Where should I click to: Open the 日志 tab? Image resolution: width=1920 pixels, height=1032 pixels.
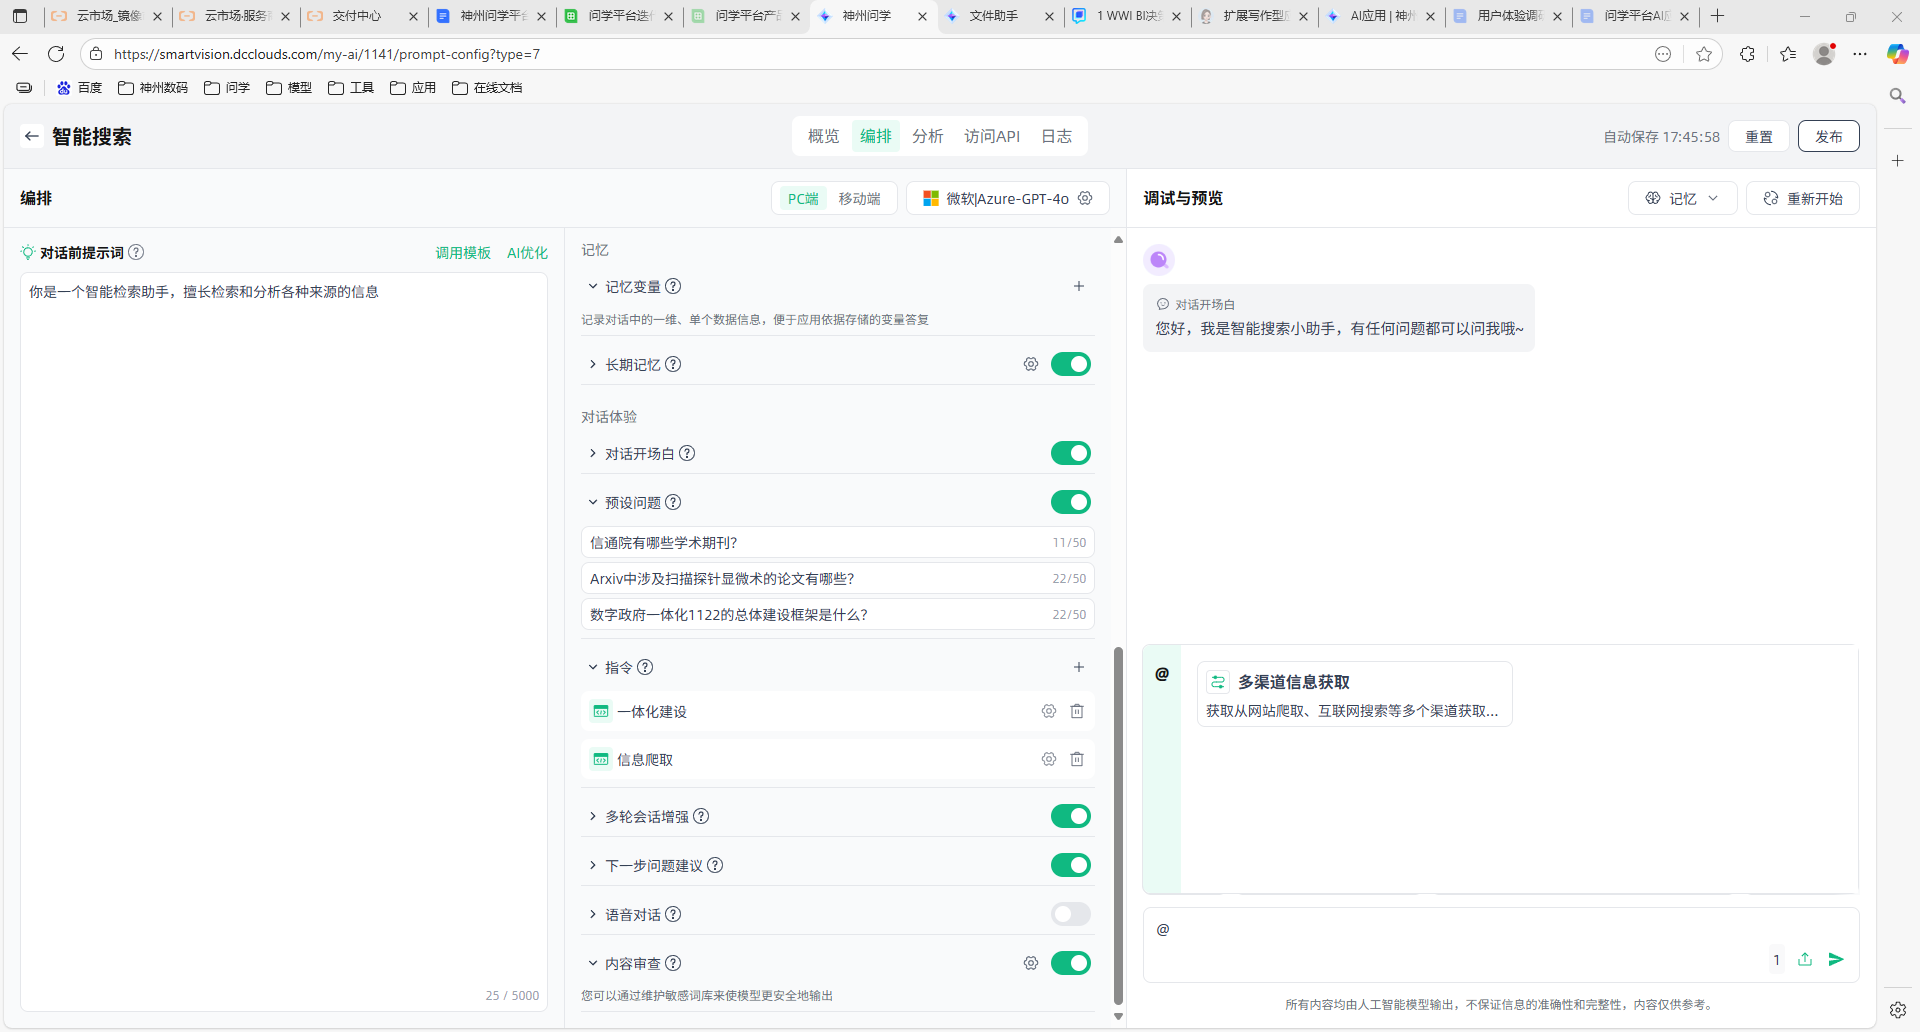(1056, 136)
